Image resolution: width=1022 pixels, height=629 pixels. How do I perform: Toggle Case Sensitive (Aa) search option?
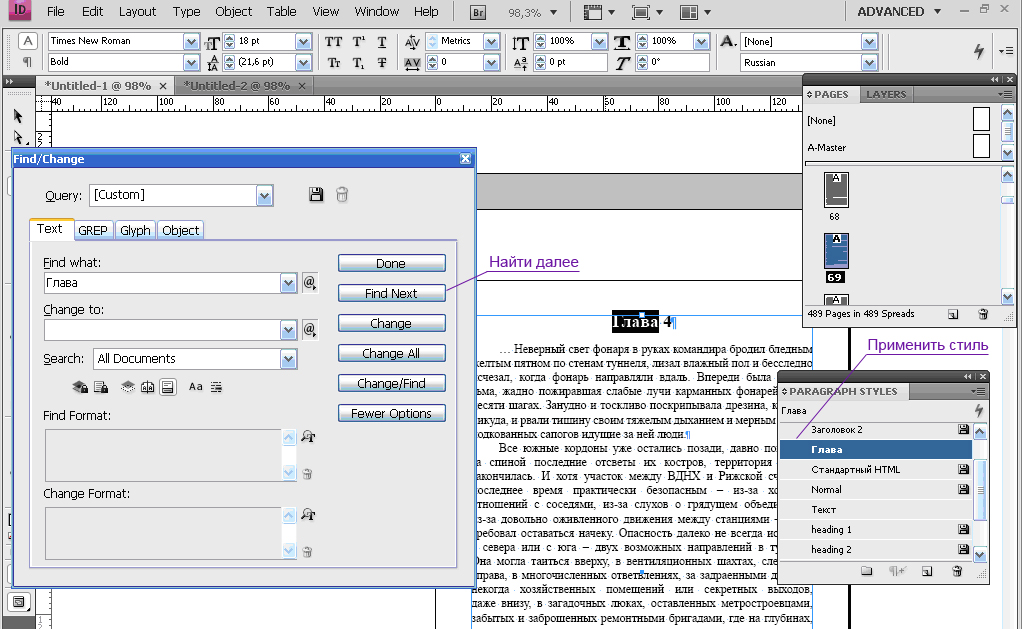pos(196,387)
